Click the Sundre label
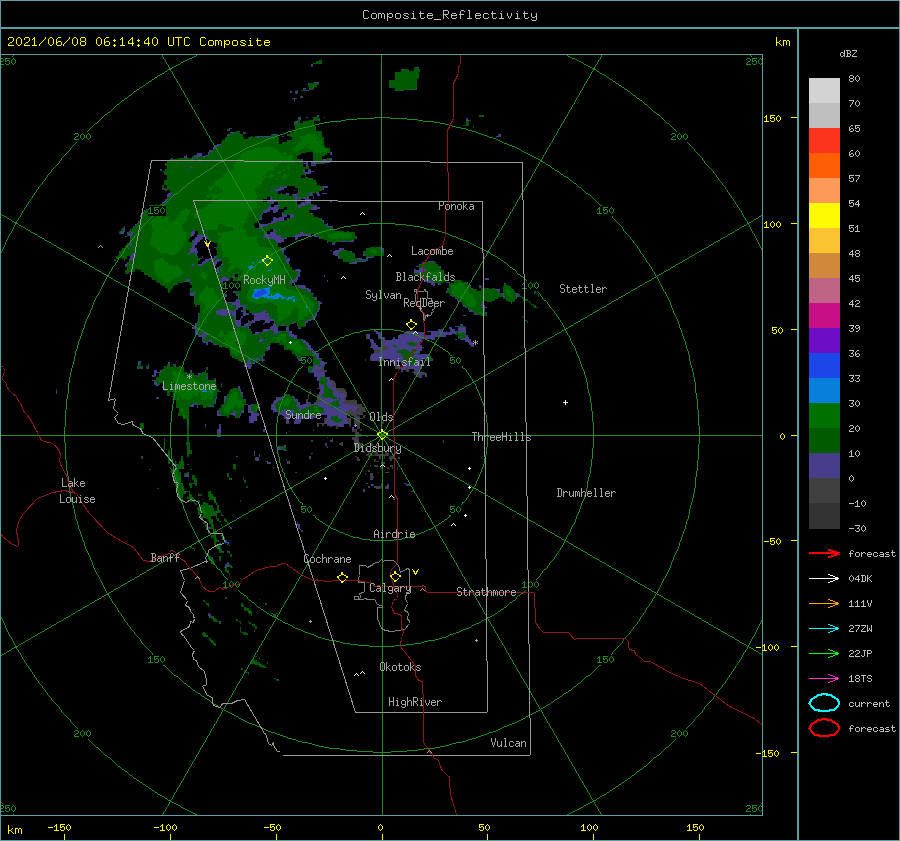The height and width of the screenshot is (841, 900). 303,414
